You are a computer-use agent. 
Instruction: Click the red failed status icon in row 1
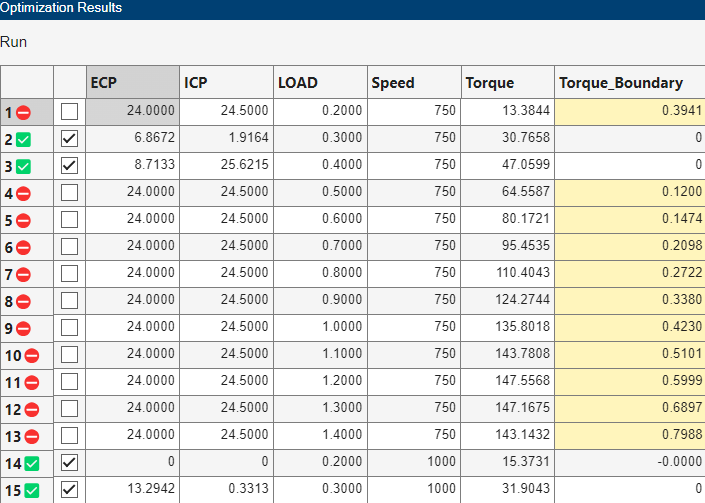coord(23,112)
